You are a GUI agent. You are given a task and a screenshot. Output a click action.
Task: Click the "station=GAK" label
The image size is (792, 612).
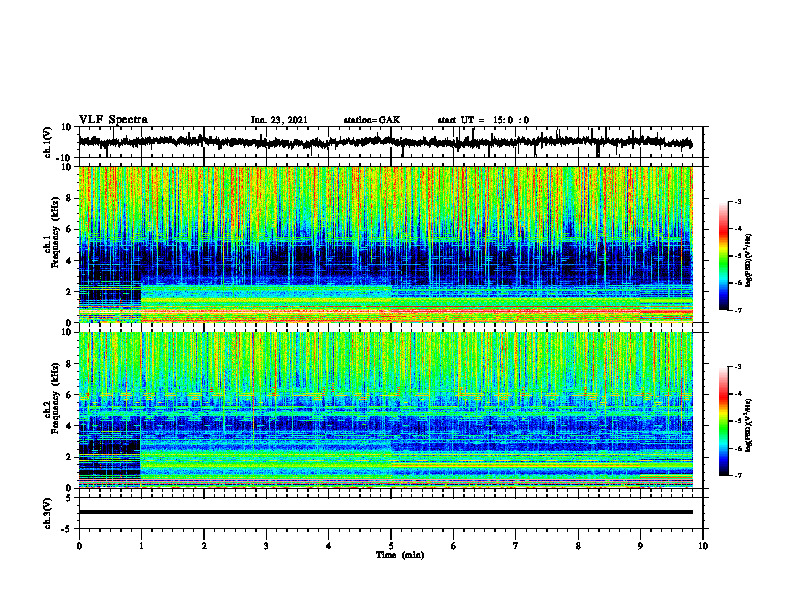(x=372, y=120)
